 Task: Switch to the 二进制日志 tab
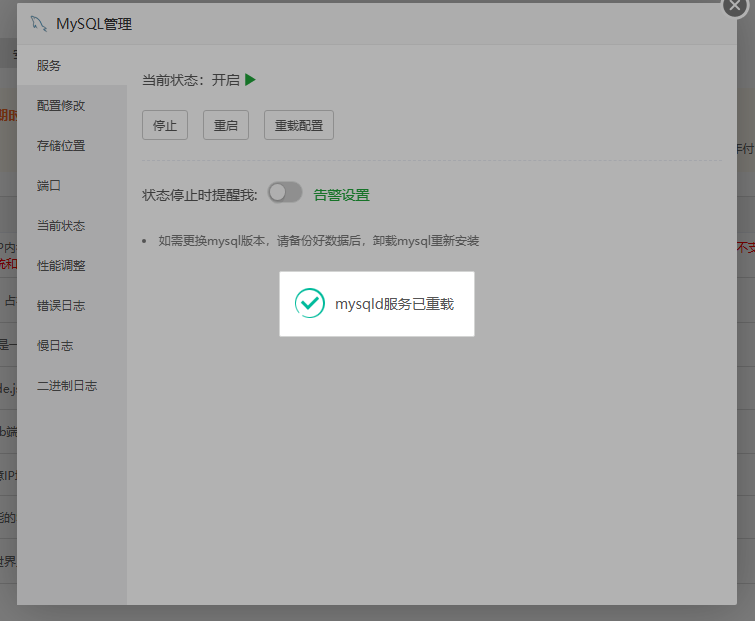point(72,385)
